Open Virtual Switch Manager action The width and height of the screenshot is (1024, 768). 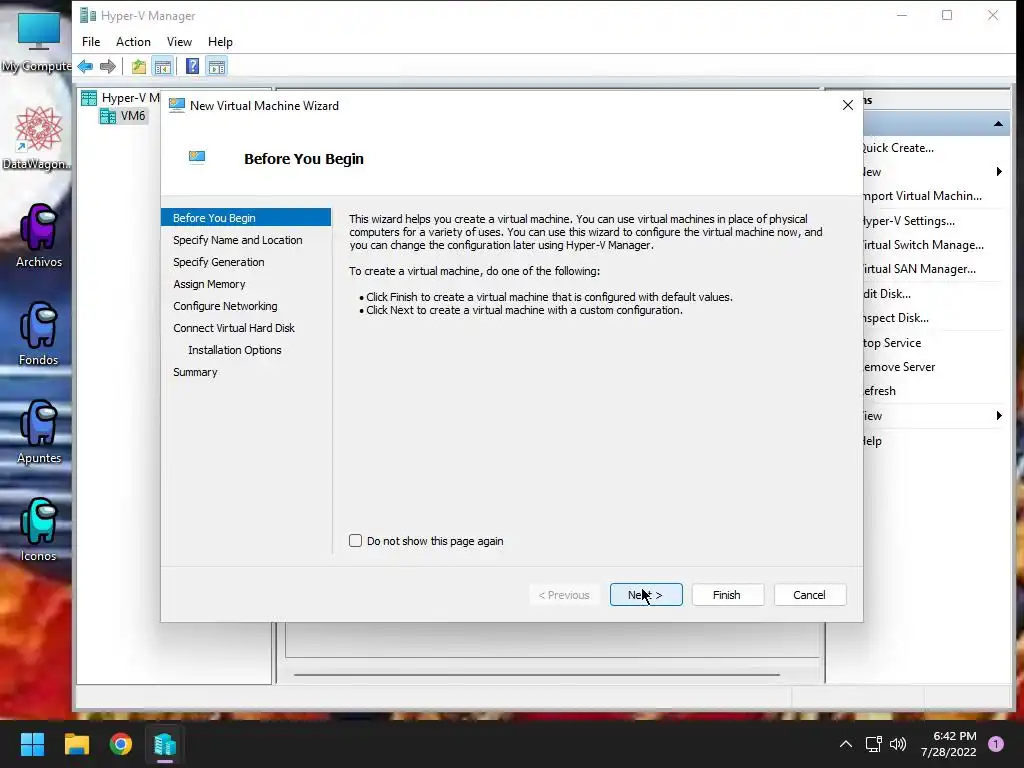point(923,245)
